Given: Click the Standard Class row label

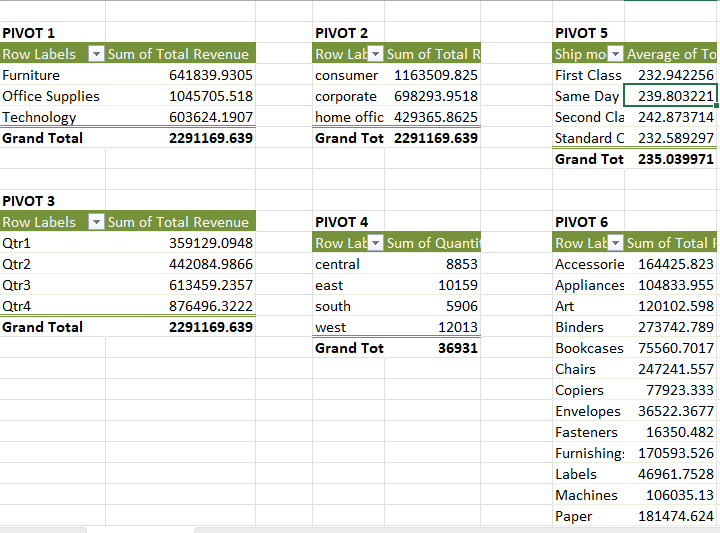Looking at the screenshot, I should point(589,138).
